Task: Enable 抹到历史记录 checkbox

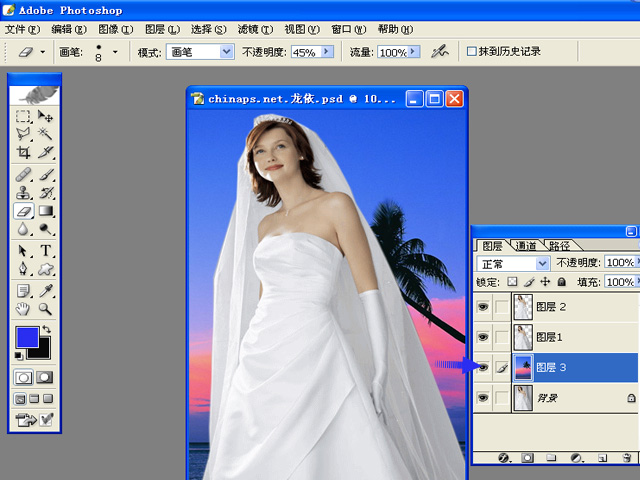Action: tap(471, 51)
